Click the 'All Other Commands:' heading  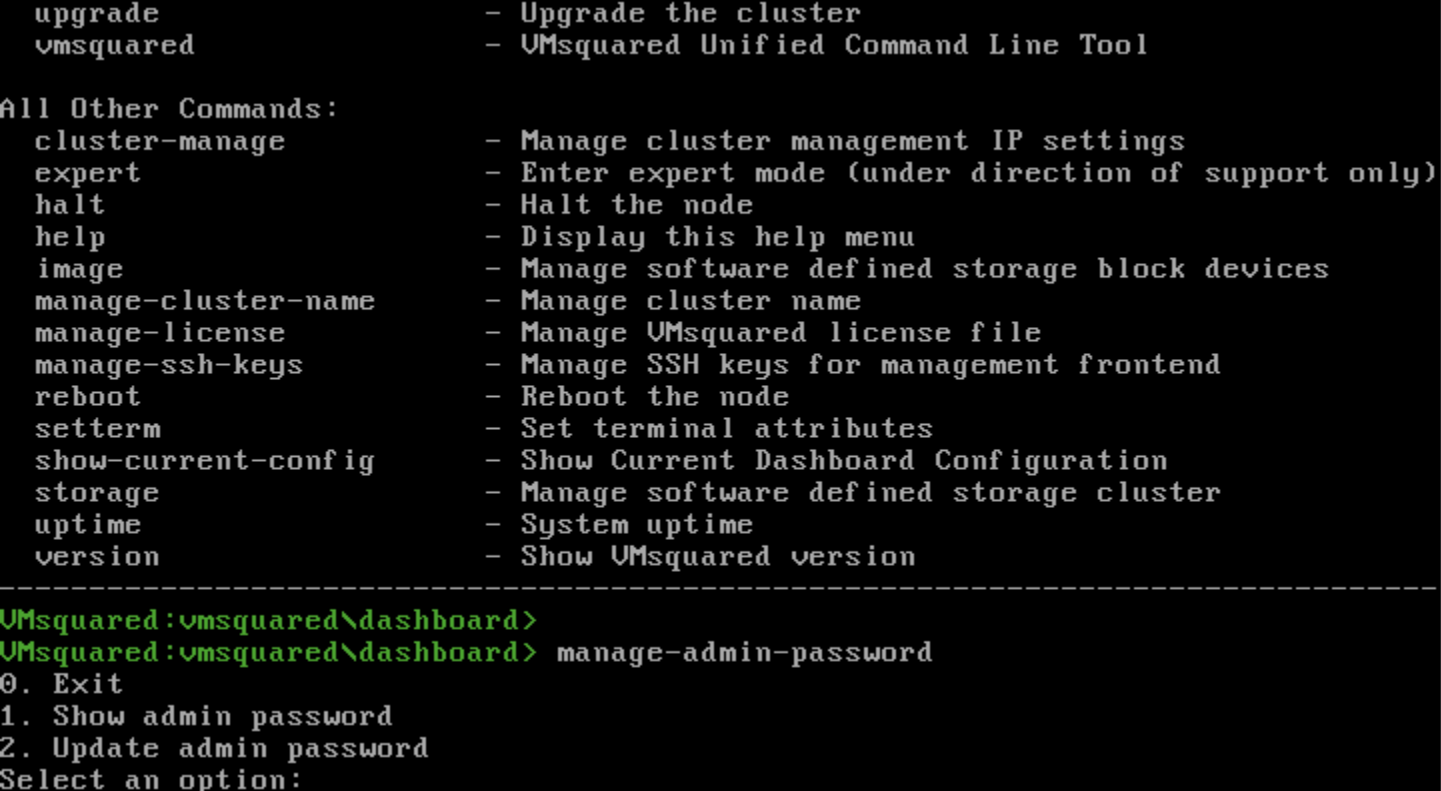click(x=170, y=109)
